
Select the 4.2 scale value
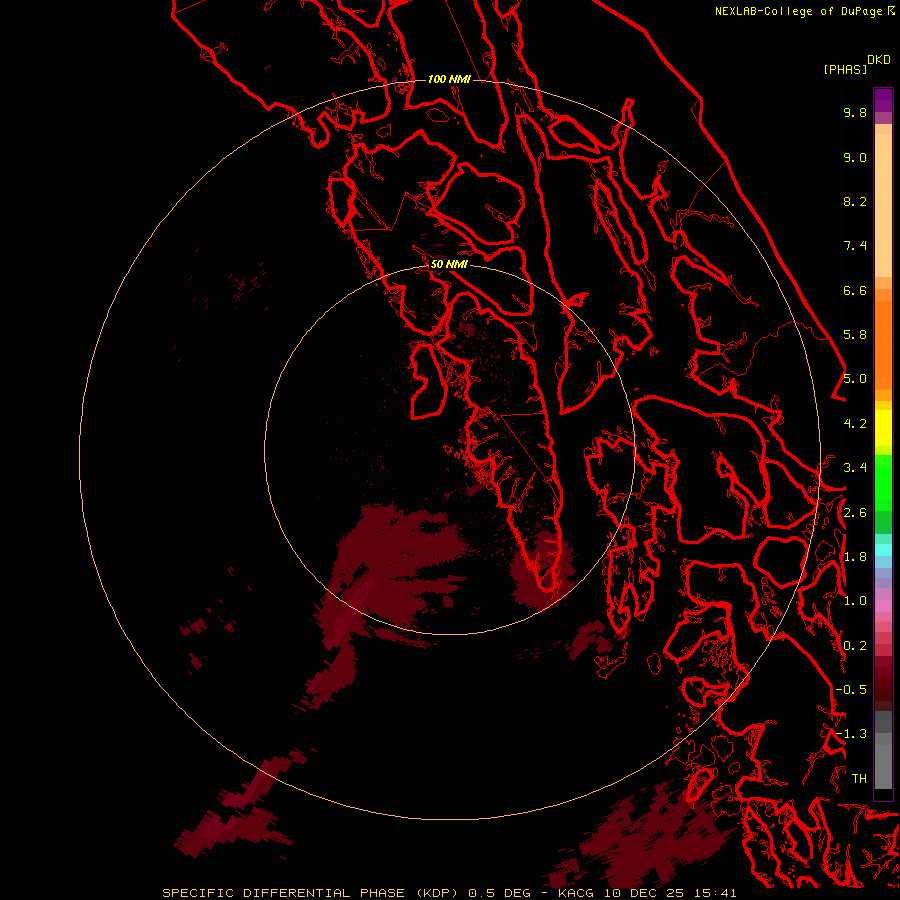click(855, 424)
